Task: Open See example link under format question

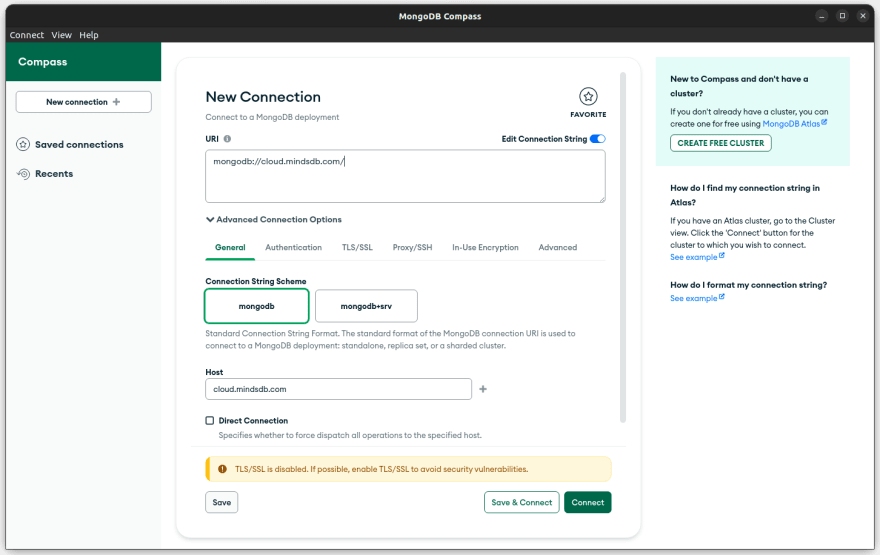Action: (697, 298)
